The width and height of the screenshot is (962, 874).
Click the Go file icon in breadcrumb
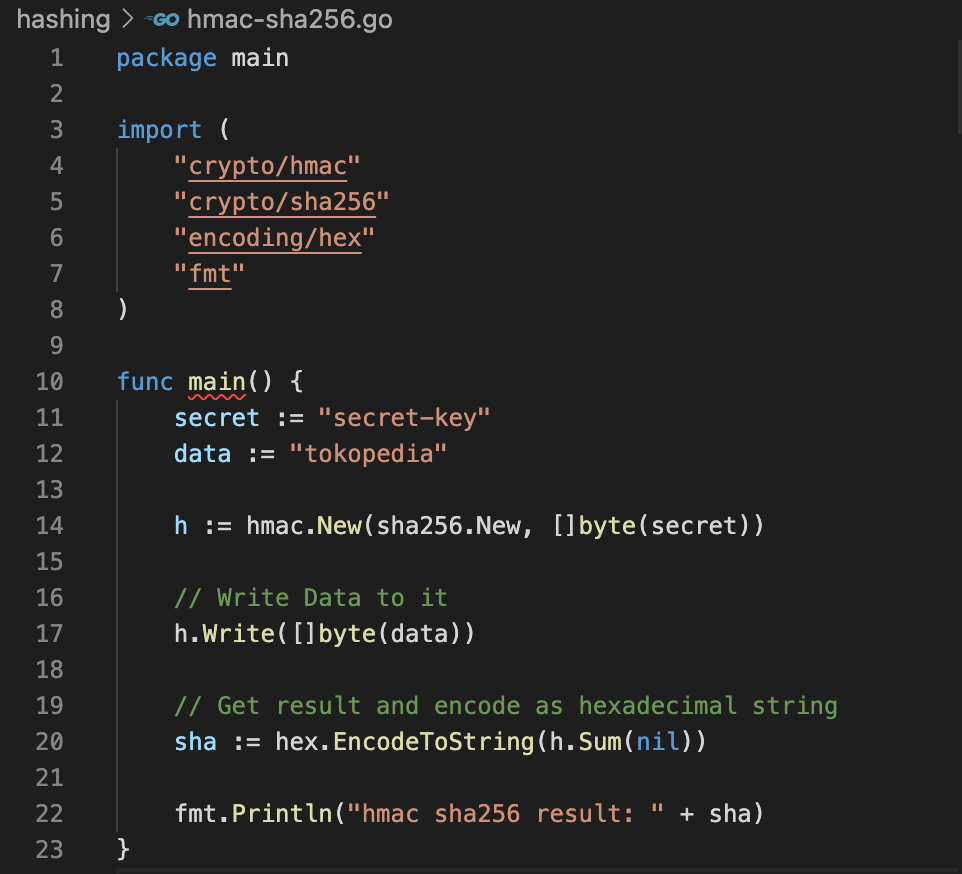coord(163,19)
